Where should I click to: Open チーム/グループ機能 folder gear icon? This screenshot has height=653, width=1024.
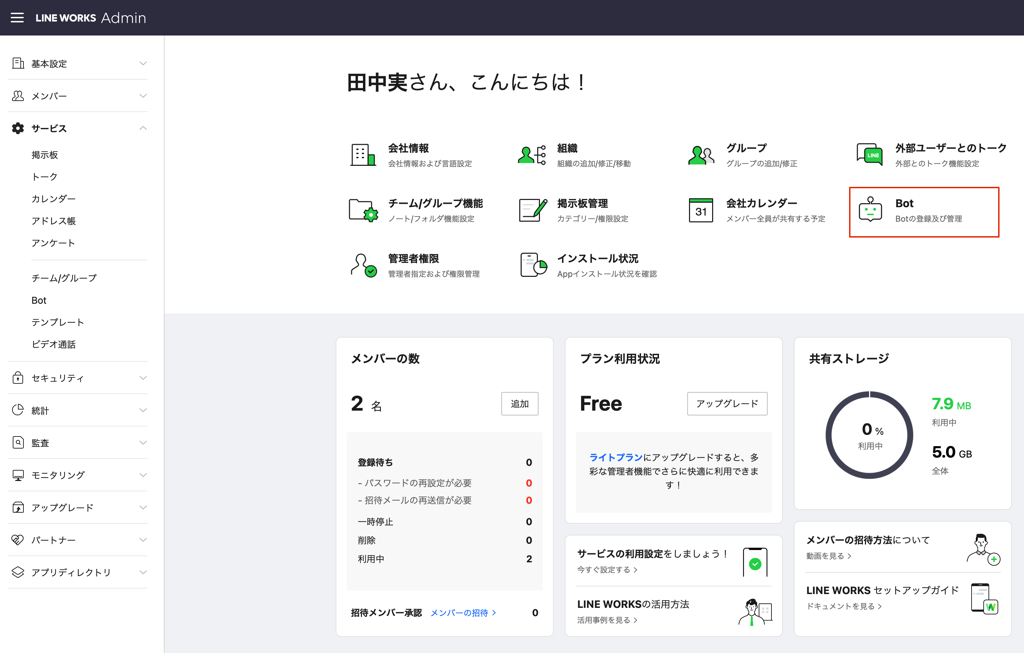point(363,210)
